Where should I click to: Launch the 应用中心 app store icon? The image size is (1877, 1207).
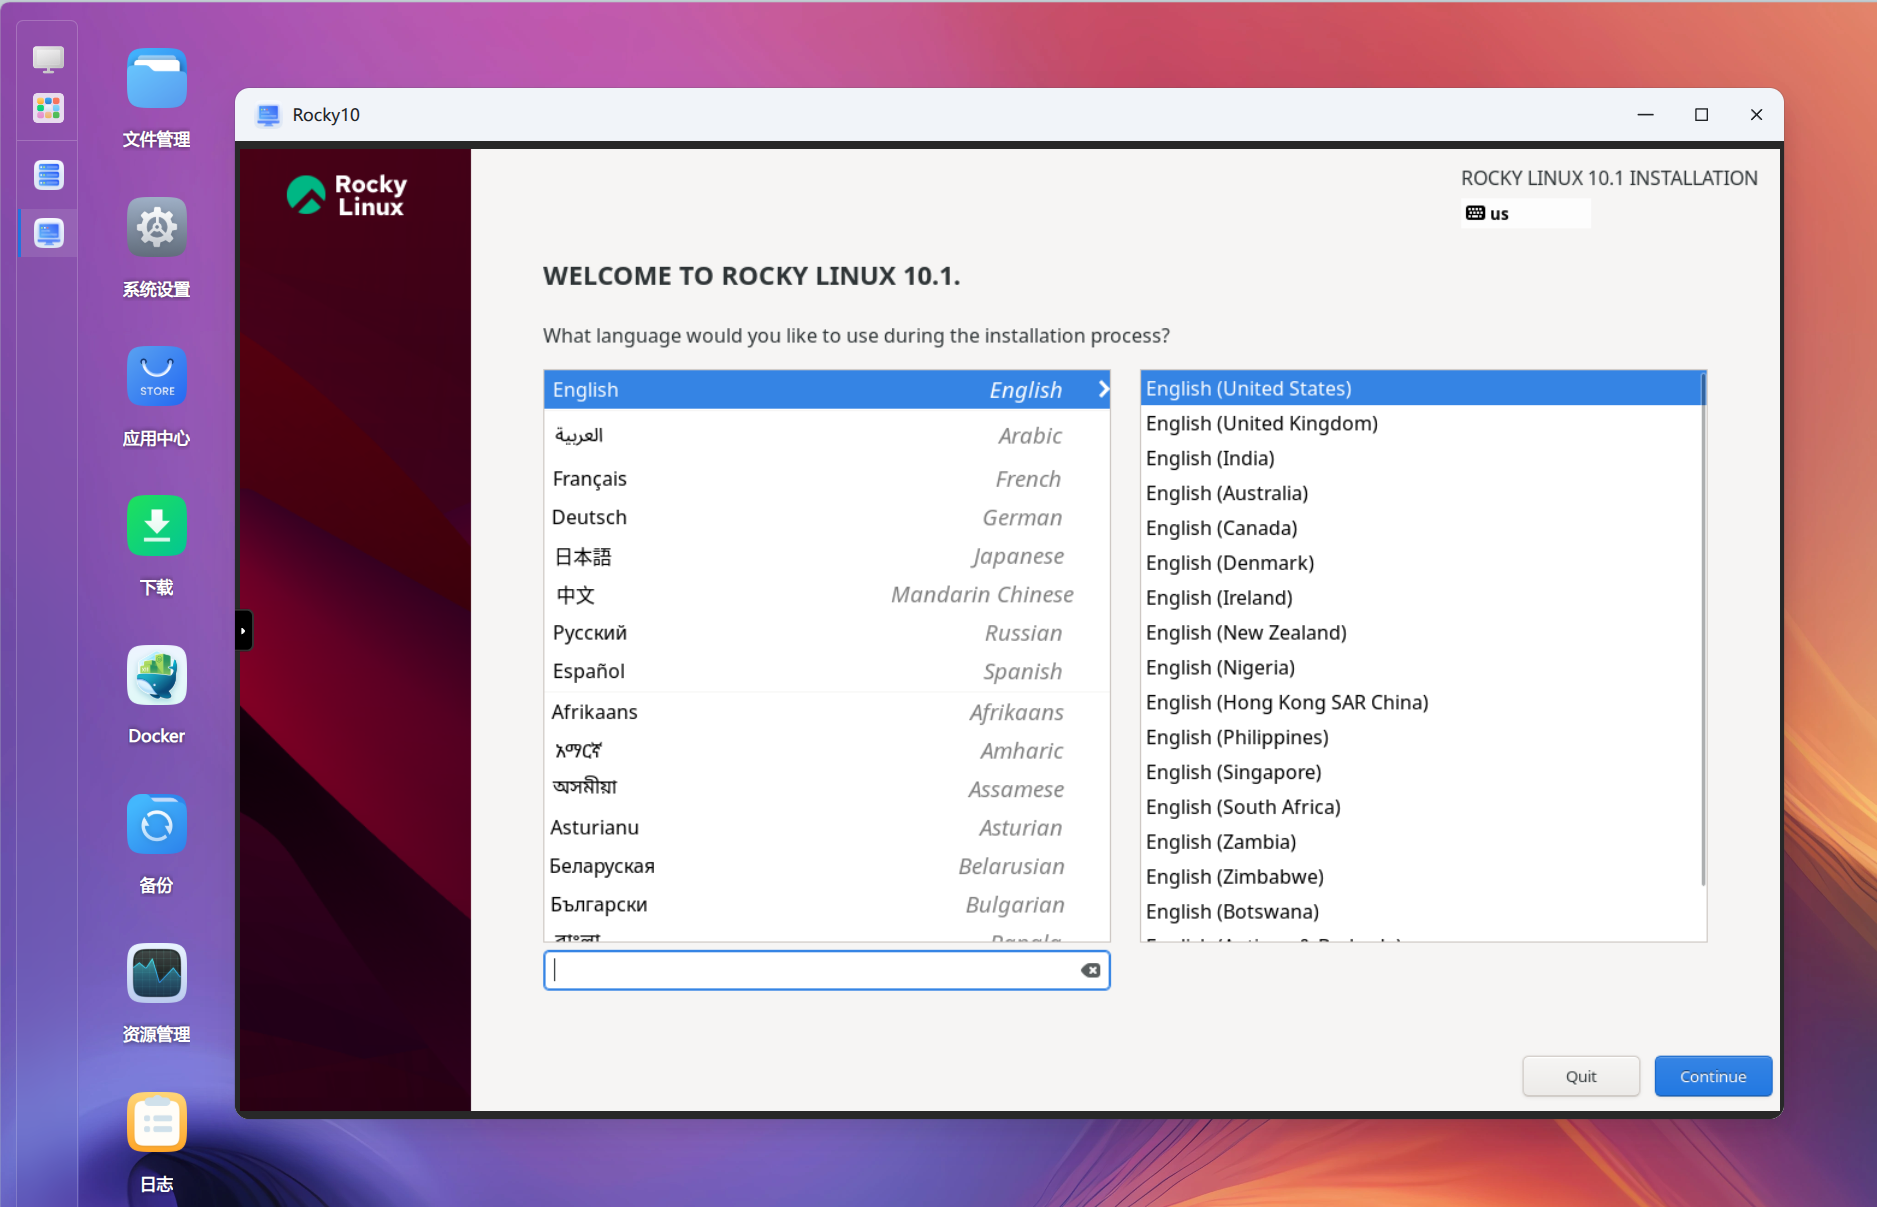[x=156, y=377]
